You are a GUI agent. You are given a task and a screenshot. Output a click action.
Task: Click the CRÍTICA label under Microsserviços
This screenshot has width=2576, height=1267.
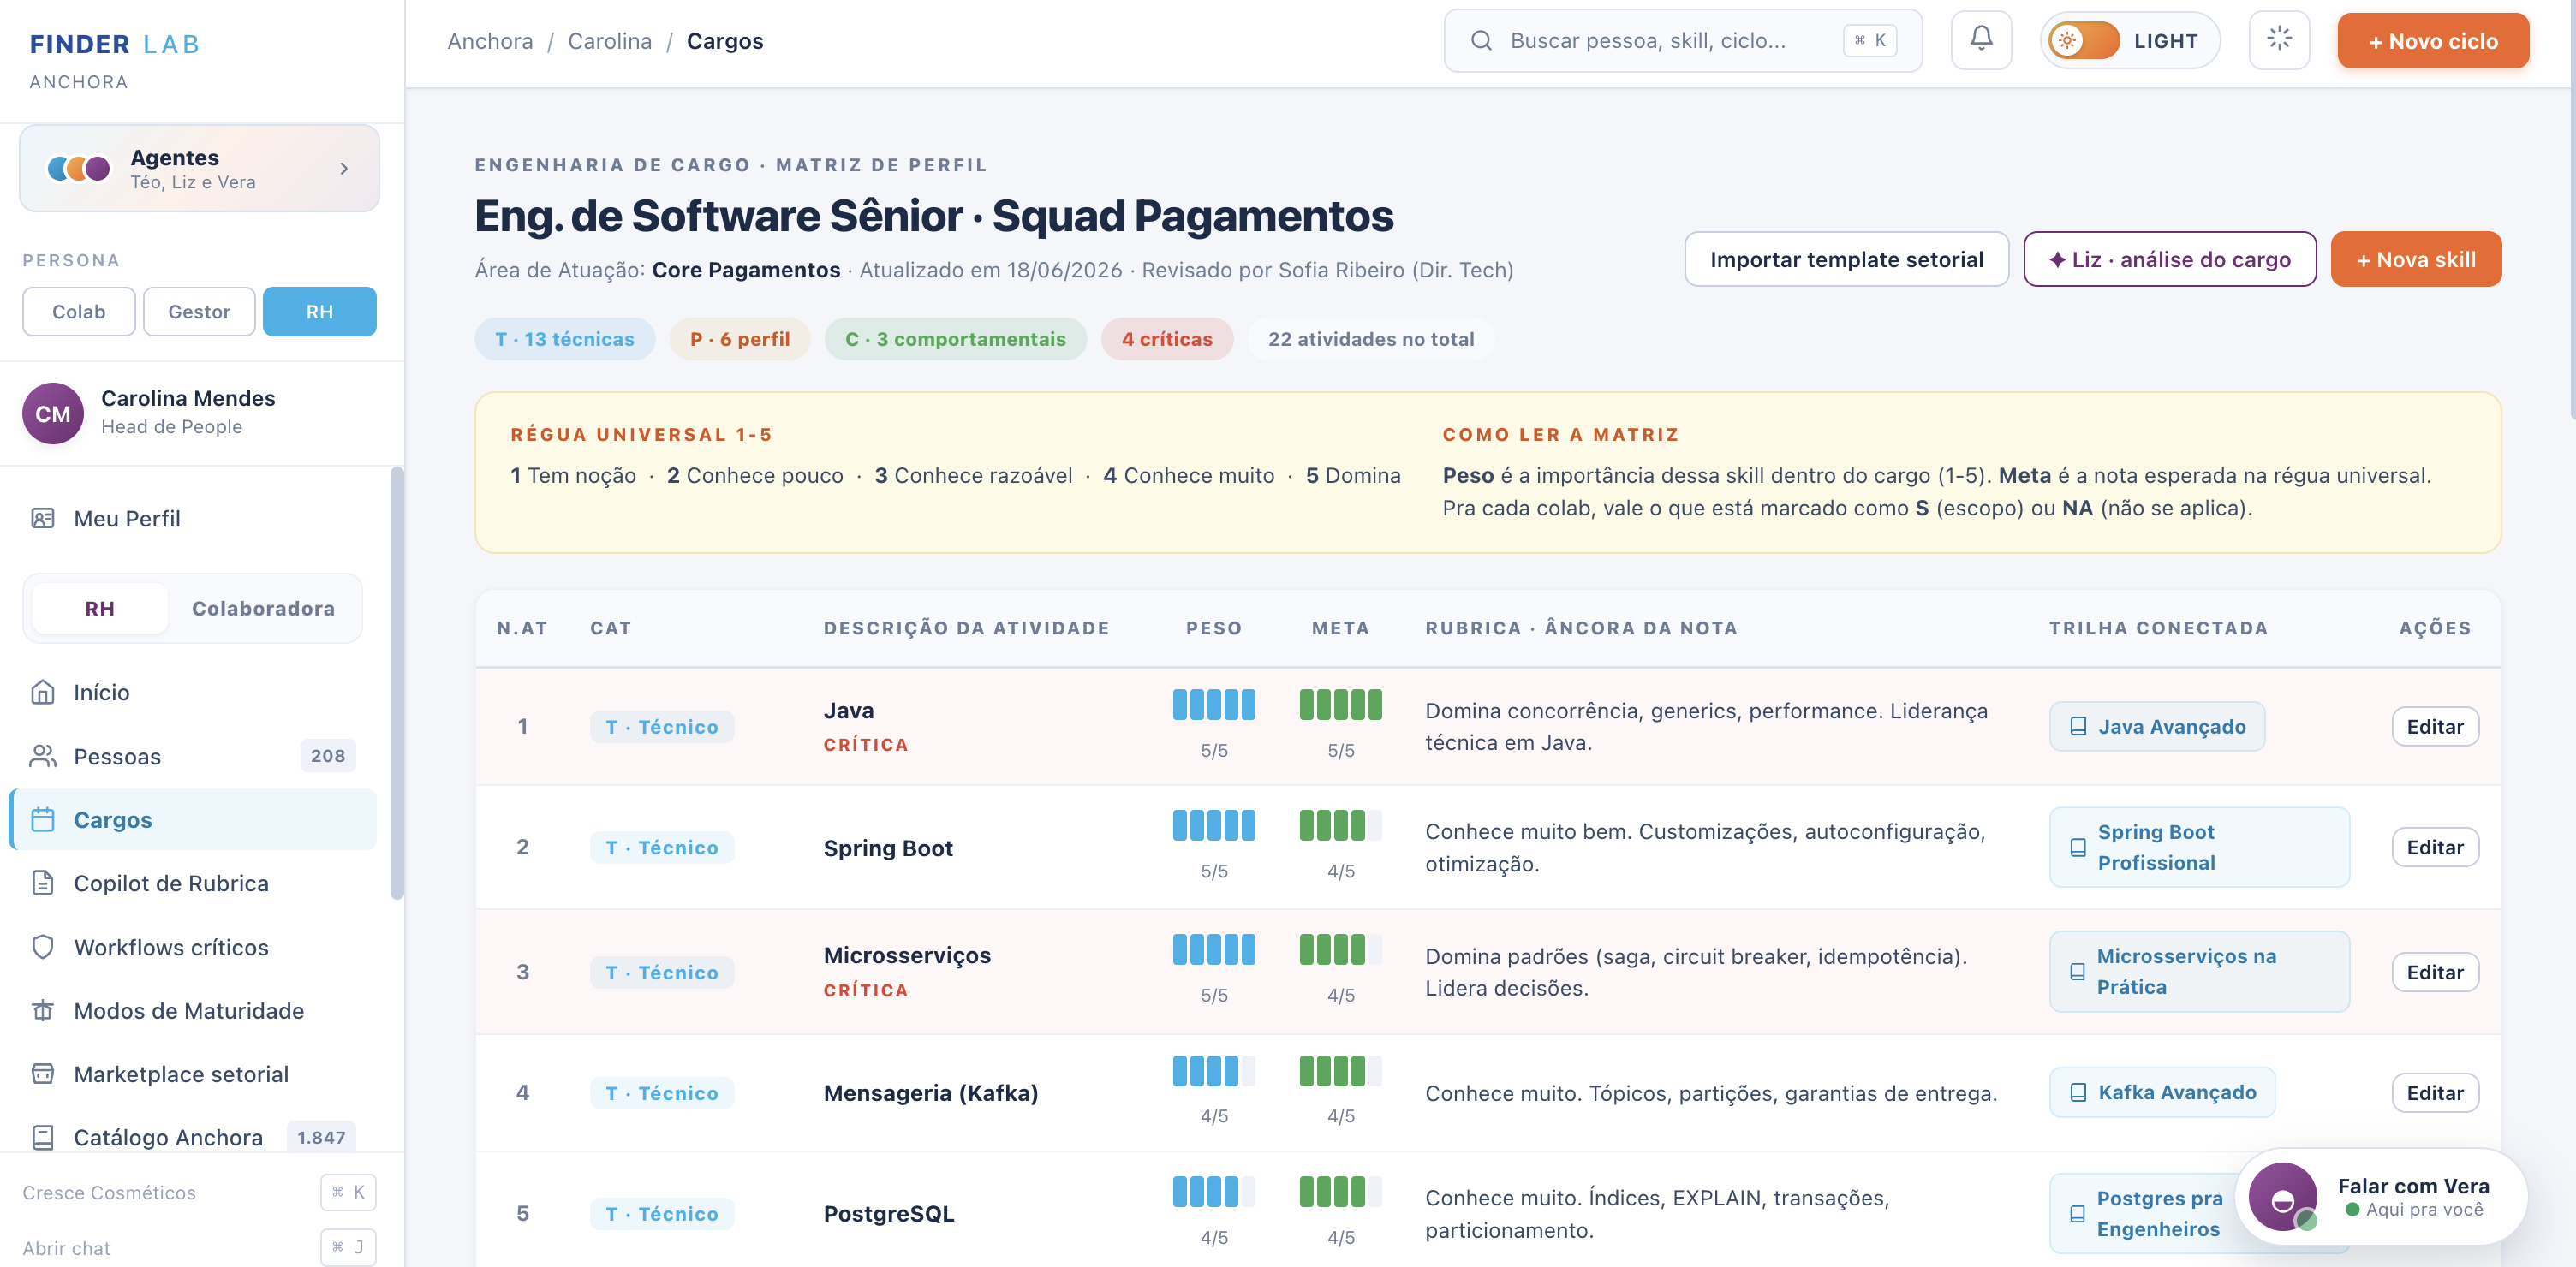(x=866, y=990)
